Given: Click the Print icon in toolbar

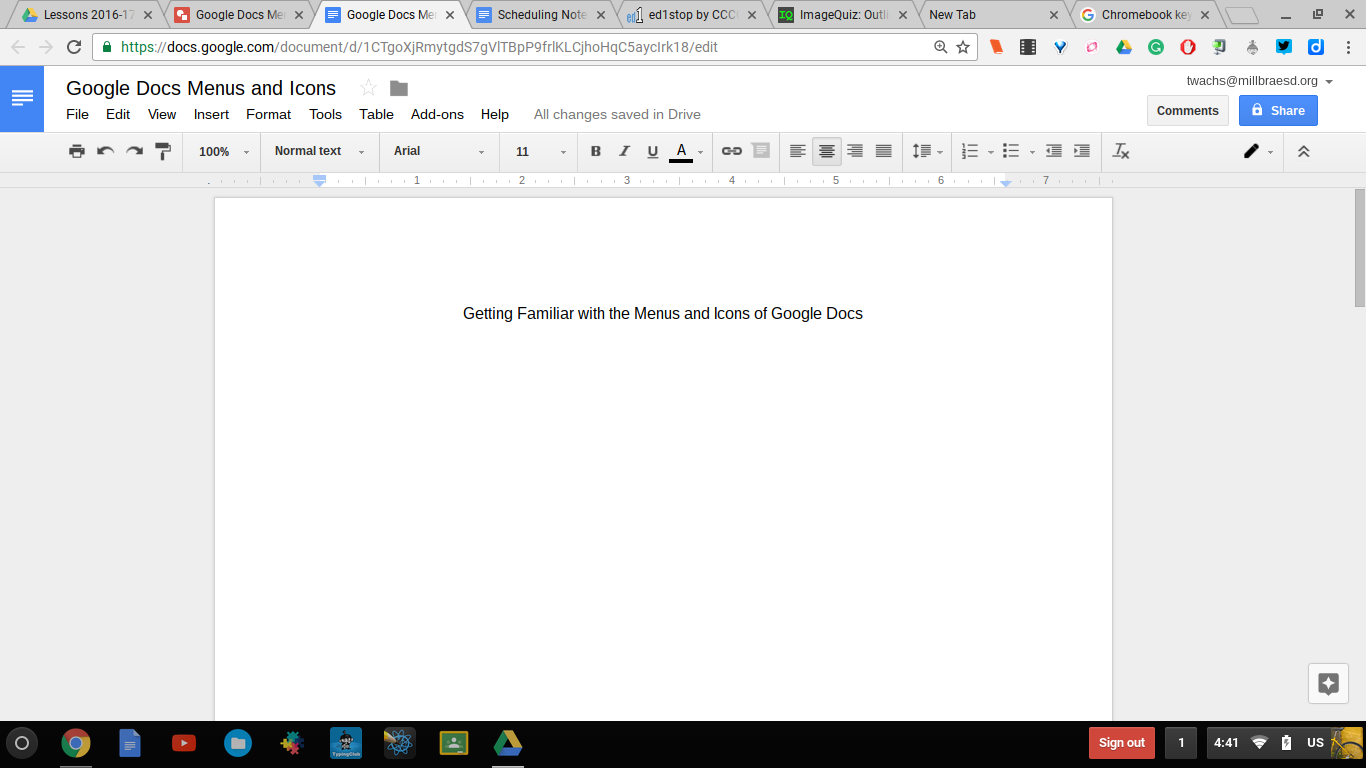Looking at the screenshot, I should 77,151.
